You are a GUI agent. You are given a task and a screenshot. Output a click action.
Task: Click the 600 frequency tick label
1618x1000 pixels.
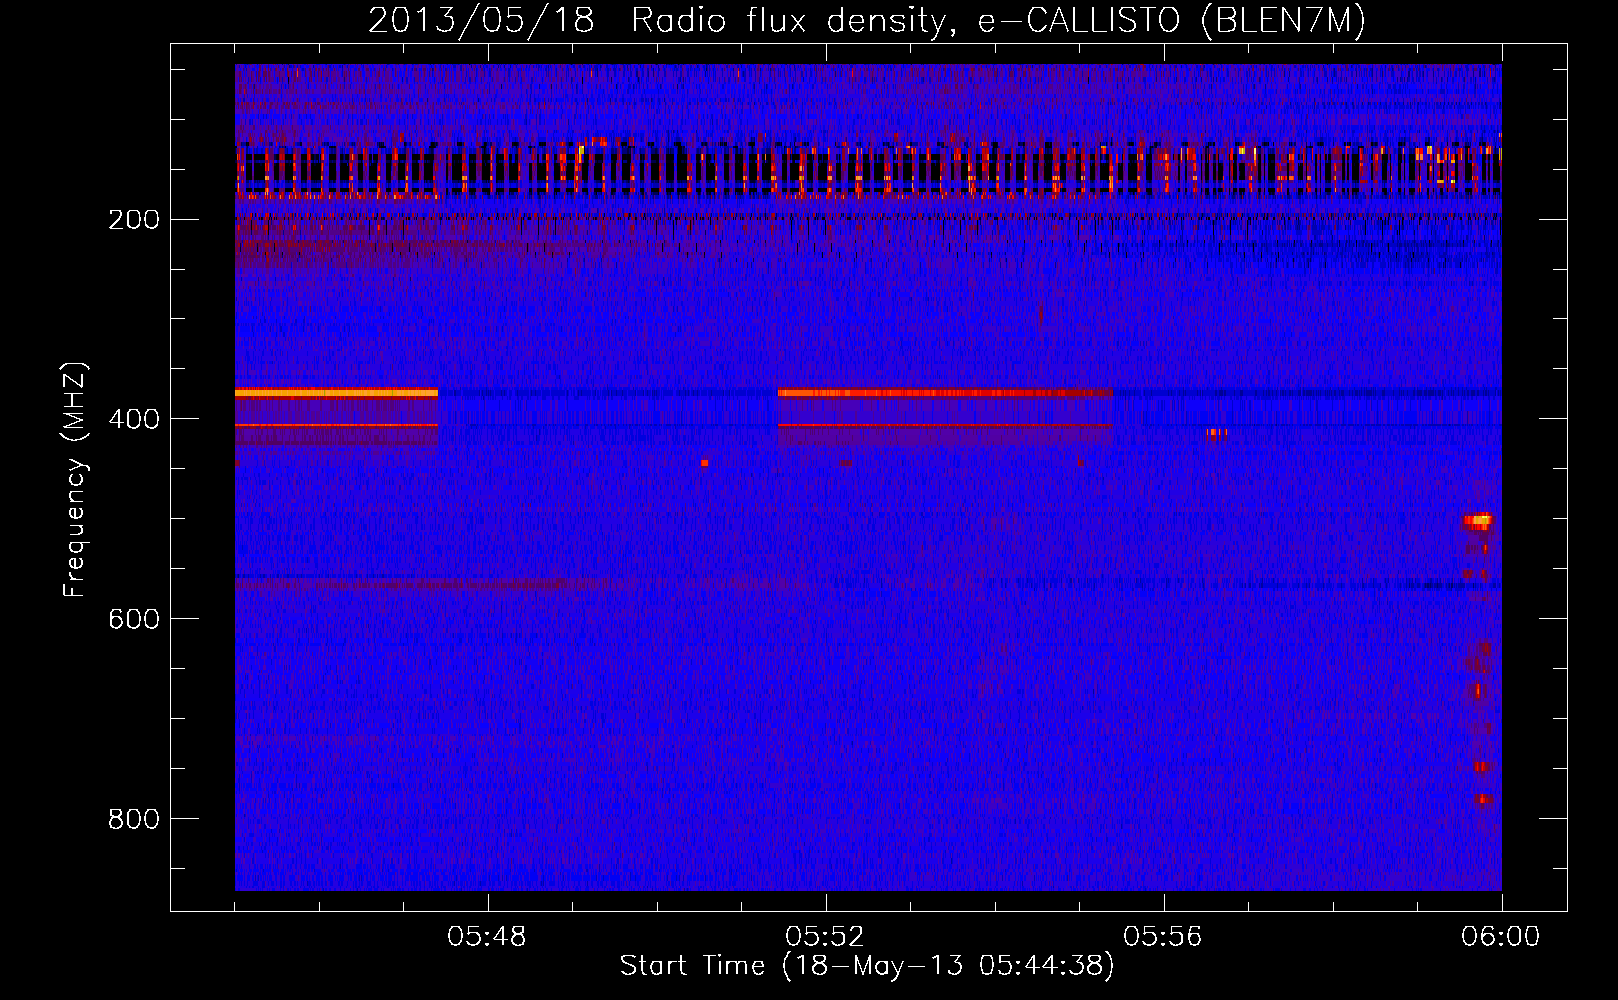pyautogui.click(x=133, y=620)
